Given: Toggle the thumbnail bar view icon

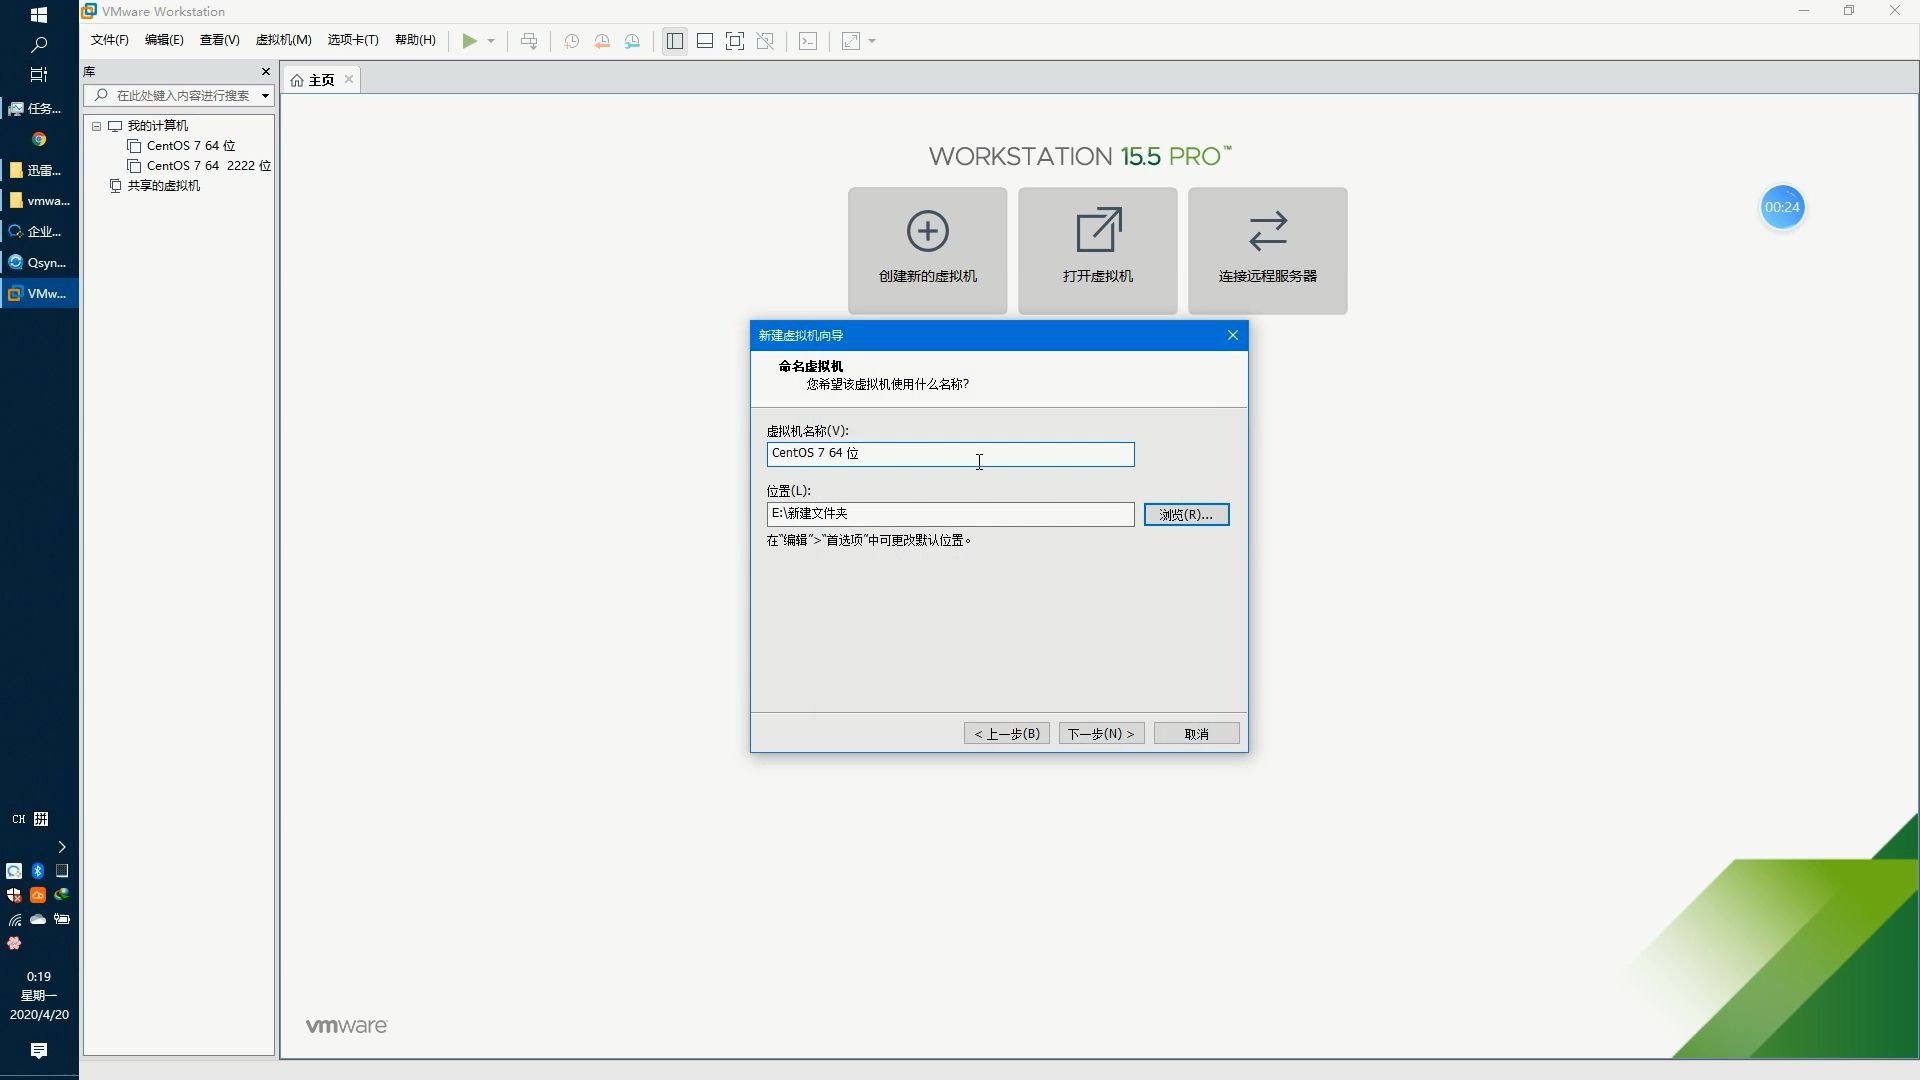Looking at the screenshot, I should tap(705, 41).
